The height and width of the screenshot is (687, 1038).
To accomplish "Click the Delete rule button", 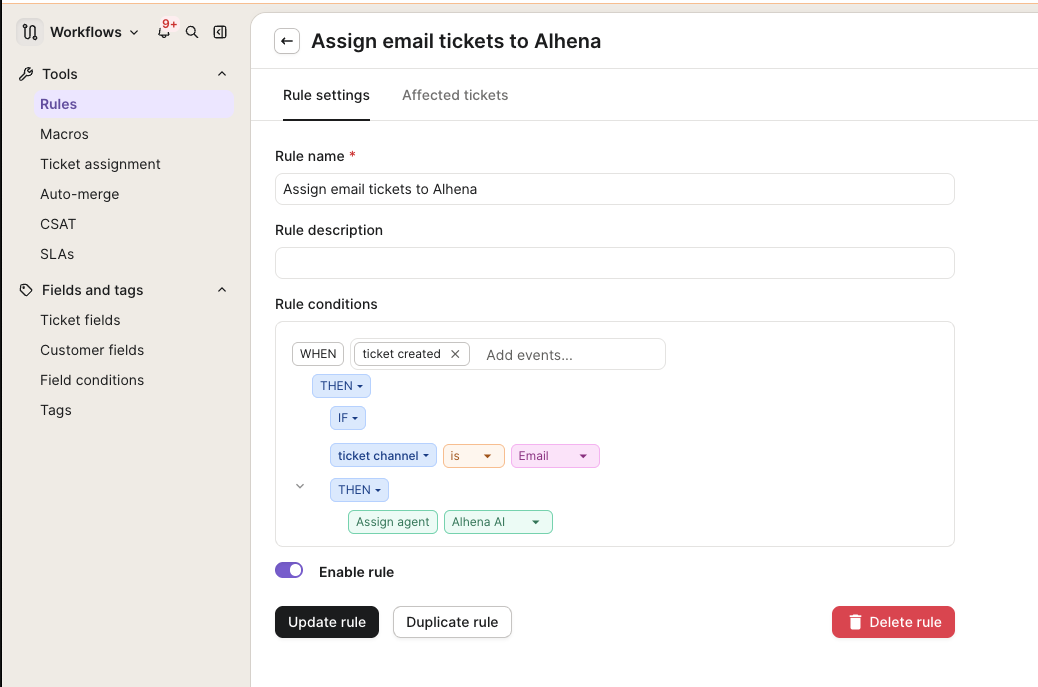I will (x=893, y=622).
